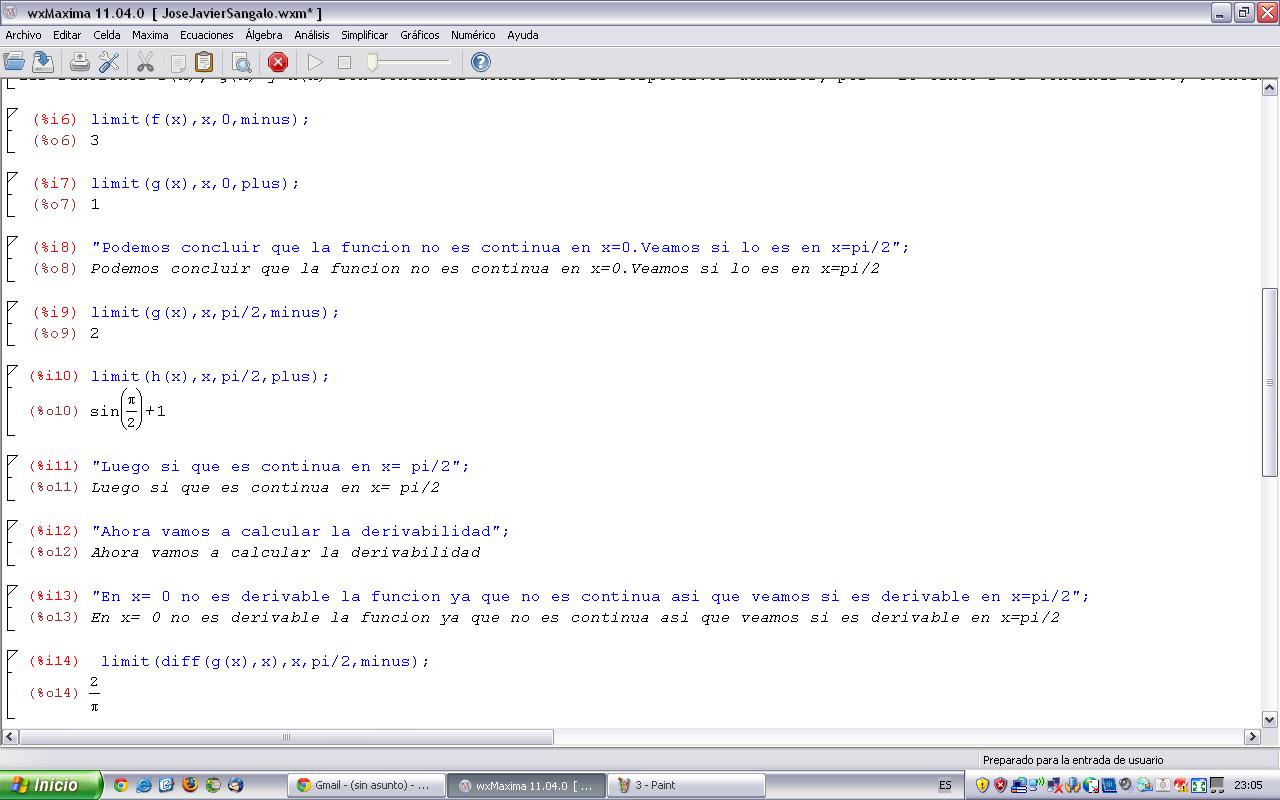Open the Editar menu

67,35
